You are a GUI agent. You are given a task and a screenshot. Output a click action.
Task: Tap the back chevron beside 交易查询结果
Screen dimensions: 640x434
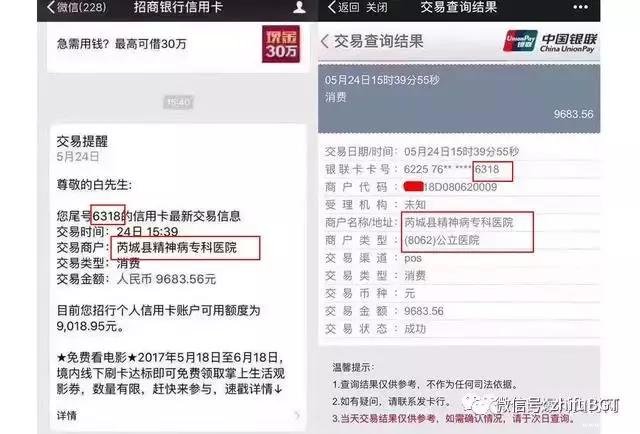[324, 41]
